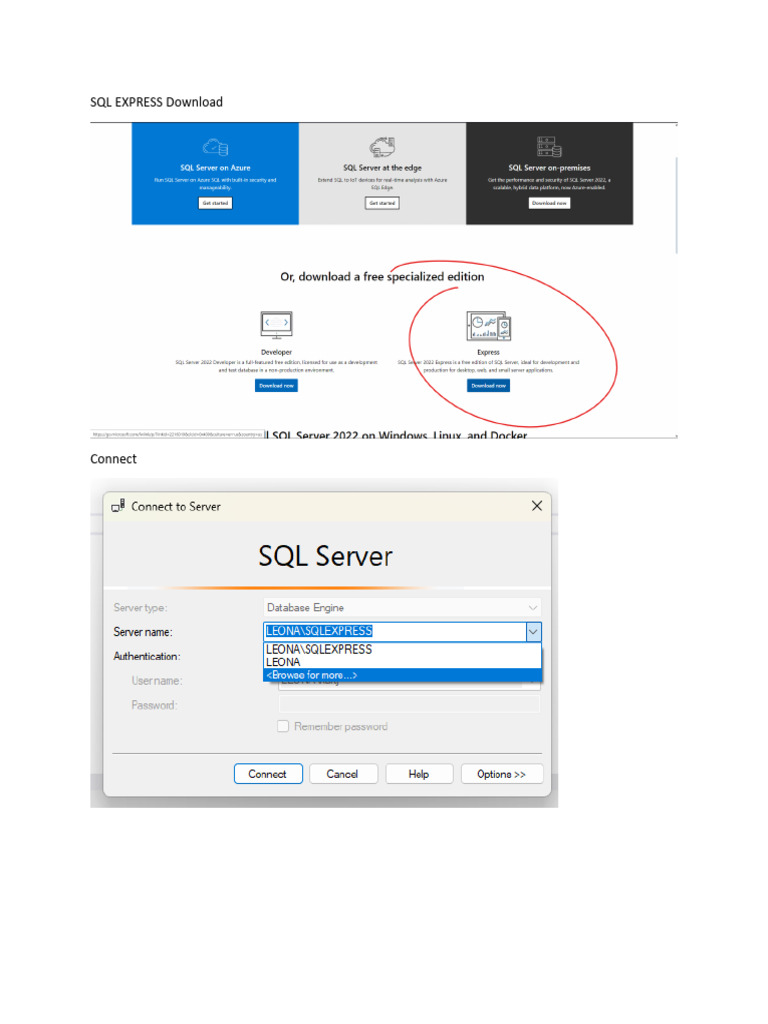Click the SQL Server on Azure heading
This screenshot has width=768, height=1024.
click(x=216, y=168)
